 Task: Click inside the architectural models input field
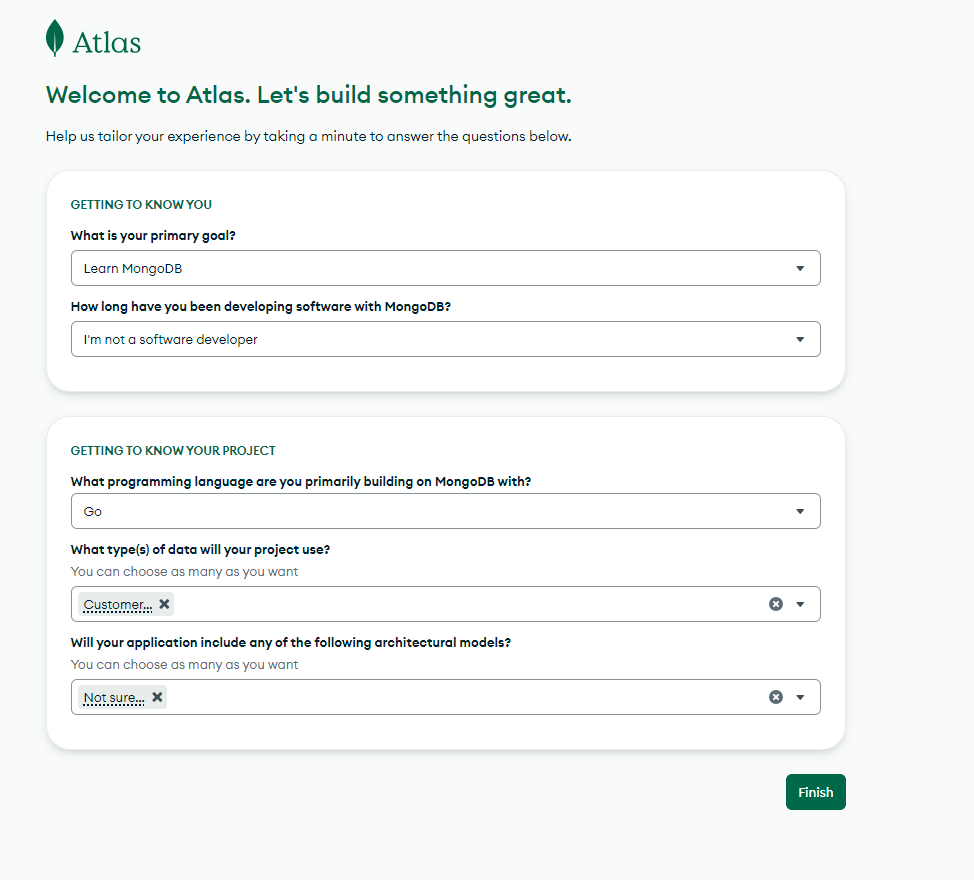pyautogui.click(x=466, y=697)
